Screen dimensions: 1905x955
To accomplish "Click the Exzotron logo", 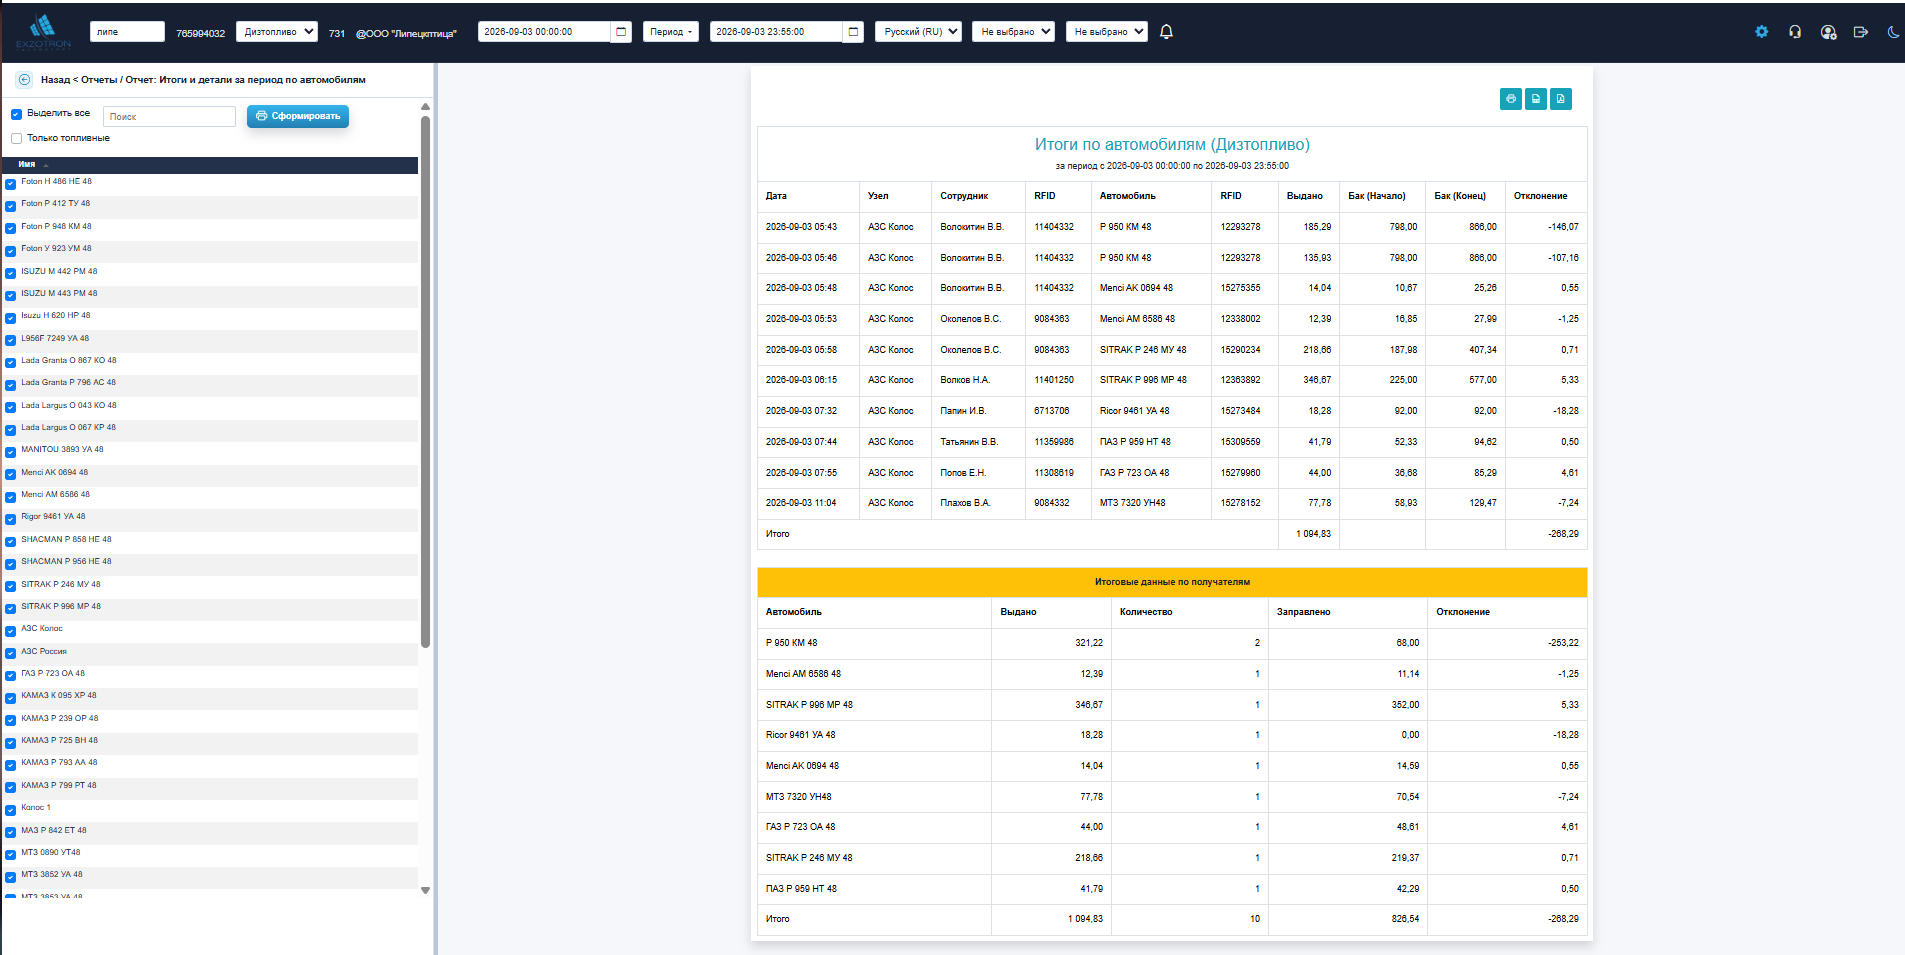I will (x=43, y=32).
